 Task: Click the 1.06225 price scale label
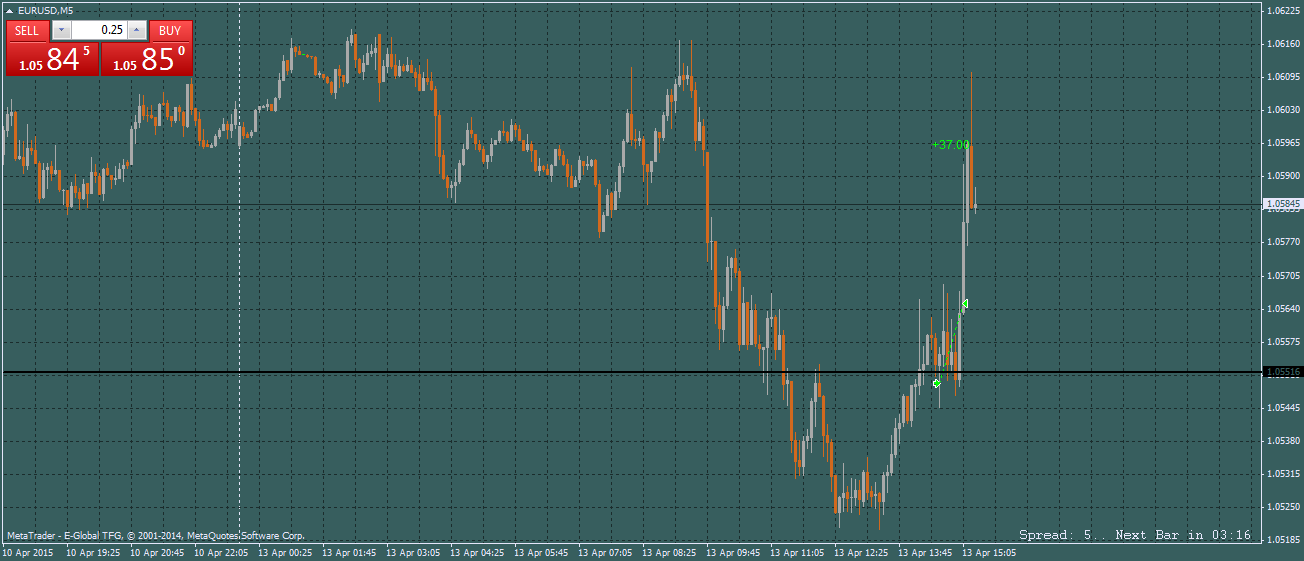point(1282,10)
